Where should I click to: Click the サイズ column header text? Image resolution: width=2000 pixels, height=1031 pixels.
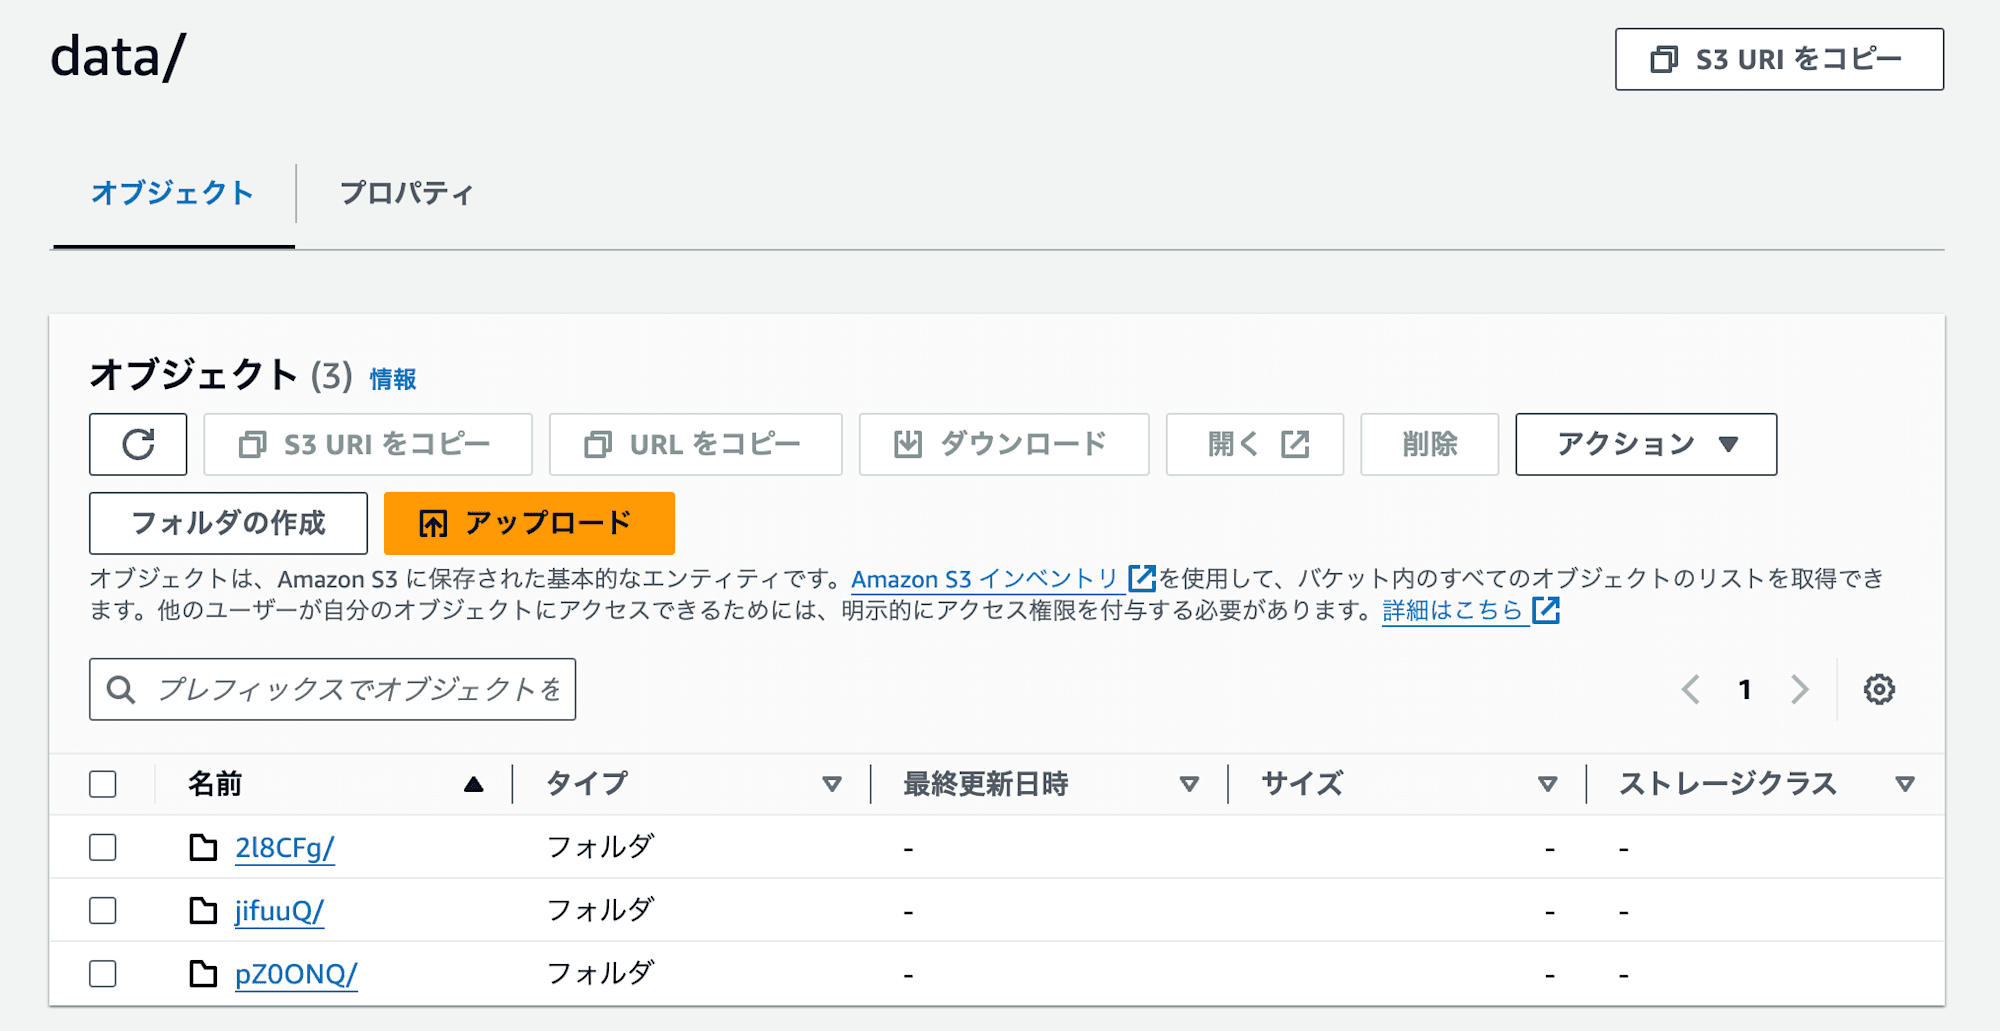pos(1302,784)
